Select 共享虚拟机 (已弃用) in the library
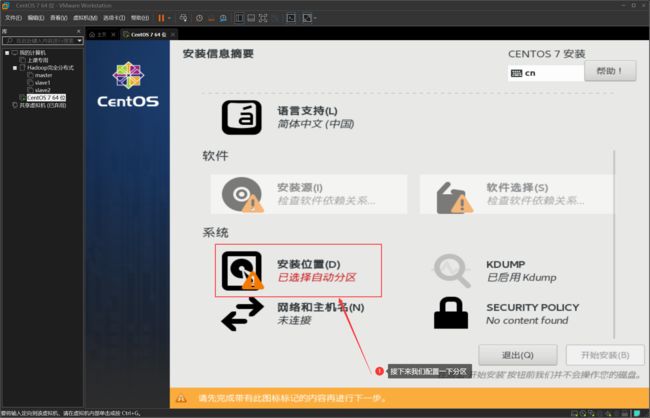The width and height of the screenshot is (650, 418). pos(43,105)
